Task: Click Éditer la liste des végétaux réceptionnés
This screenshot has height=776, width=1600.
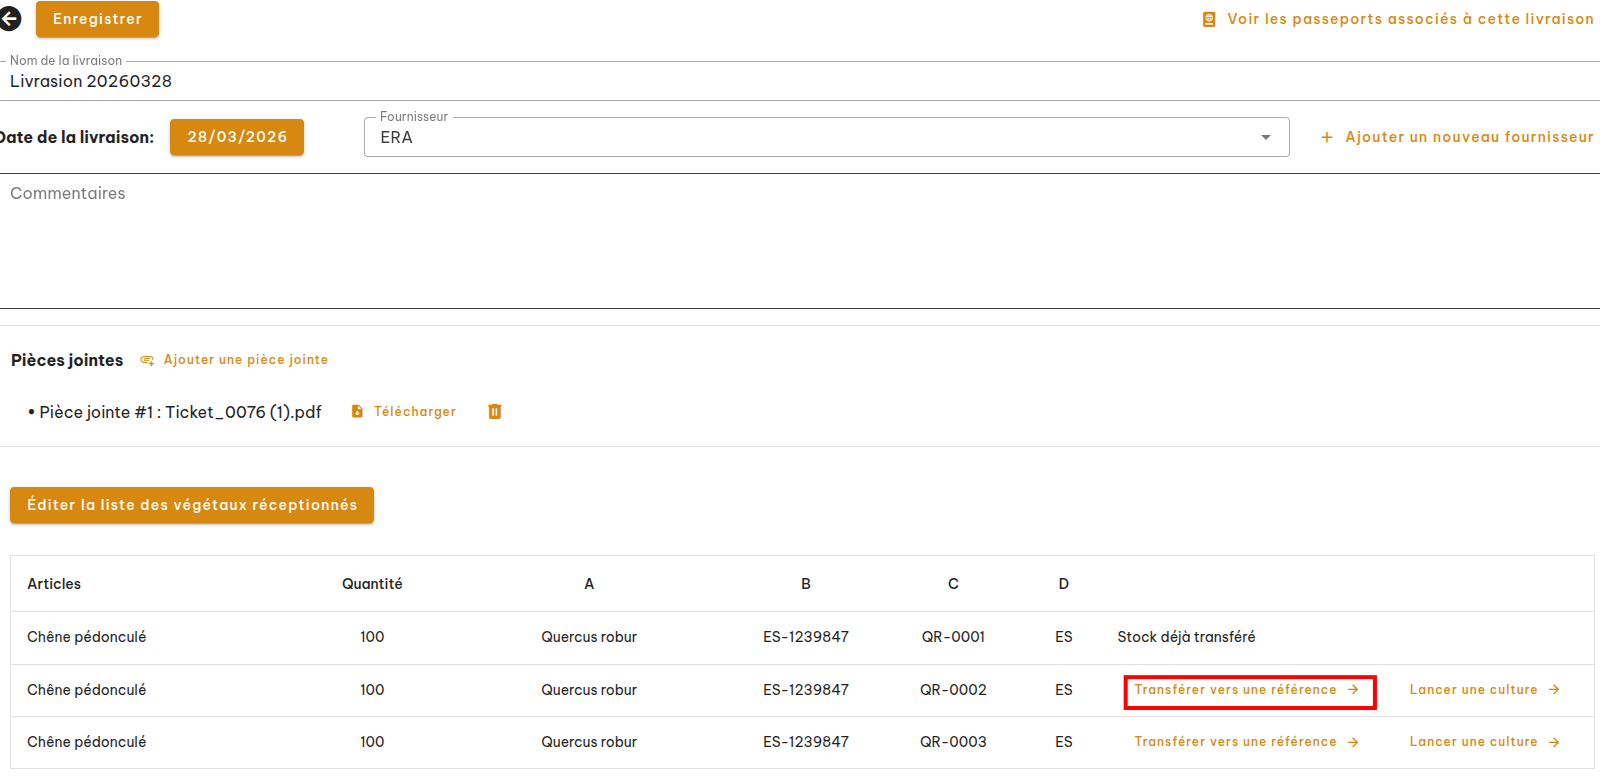Action: pyautogui.click(x=192, y=505)
